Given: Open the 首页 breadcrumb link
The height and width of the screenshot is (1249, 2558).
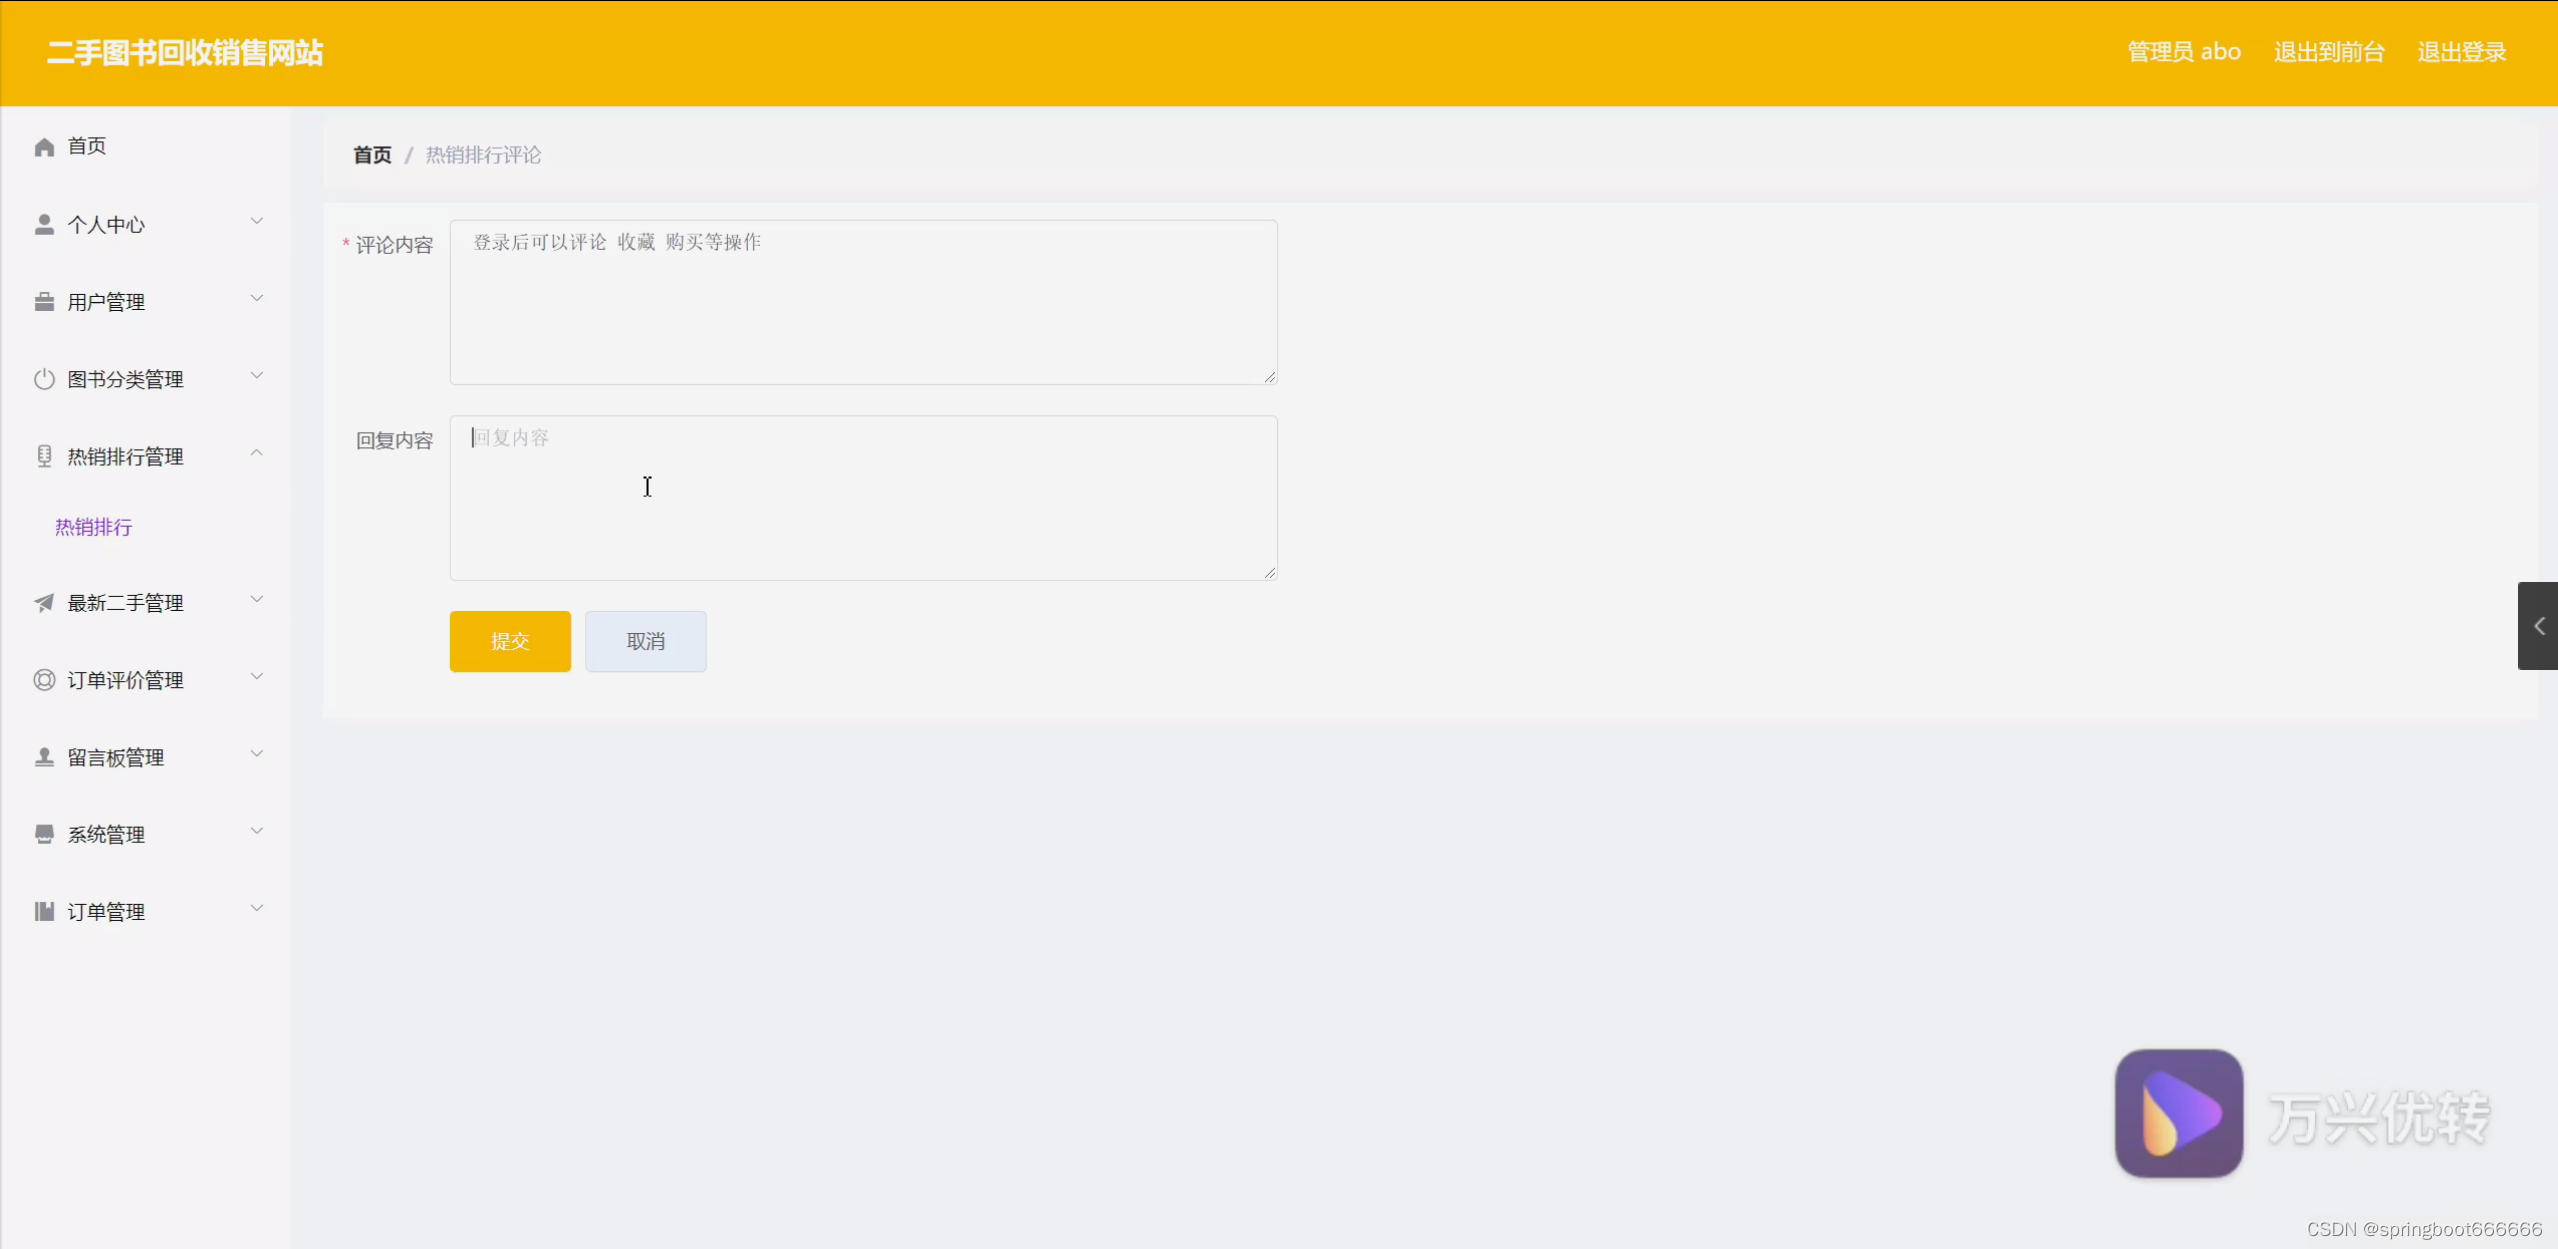Looking at the screenshot, I should pyautogui.click(x=372, y=155).
